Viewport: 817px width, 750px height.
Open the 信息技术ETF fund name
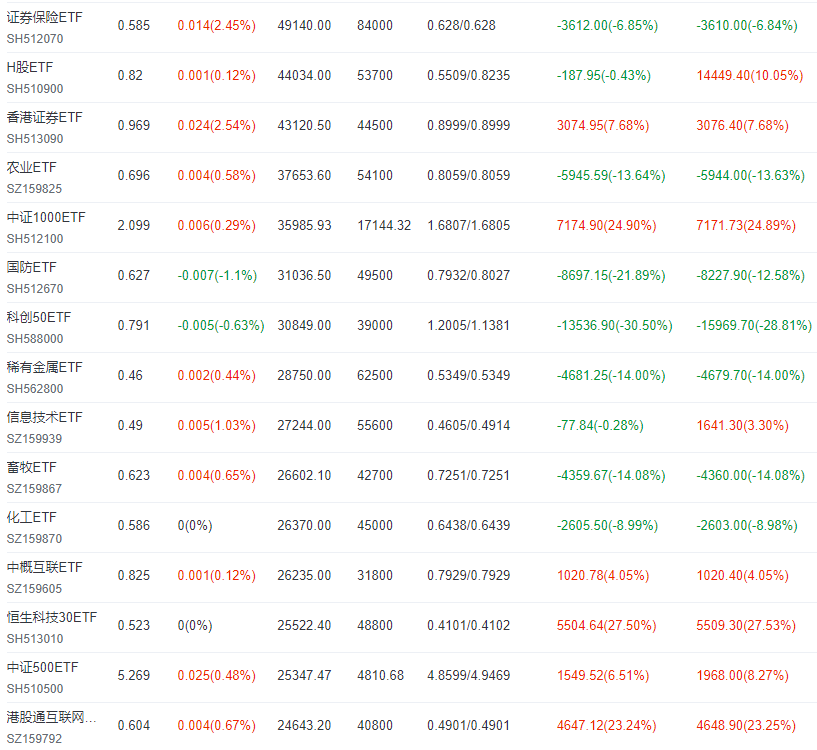(x=44, y=417)
